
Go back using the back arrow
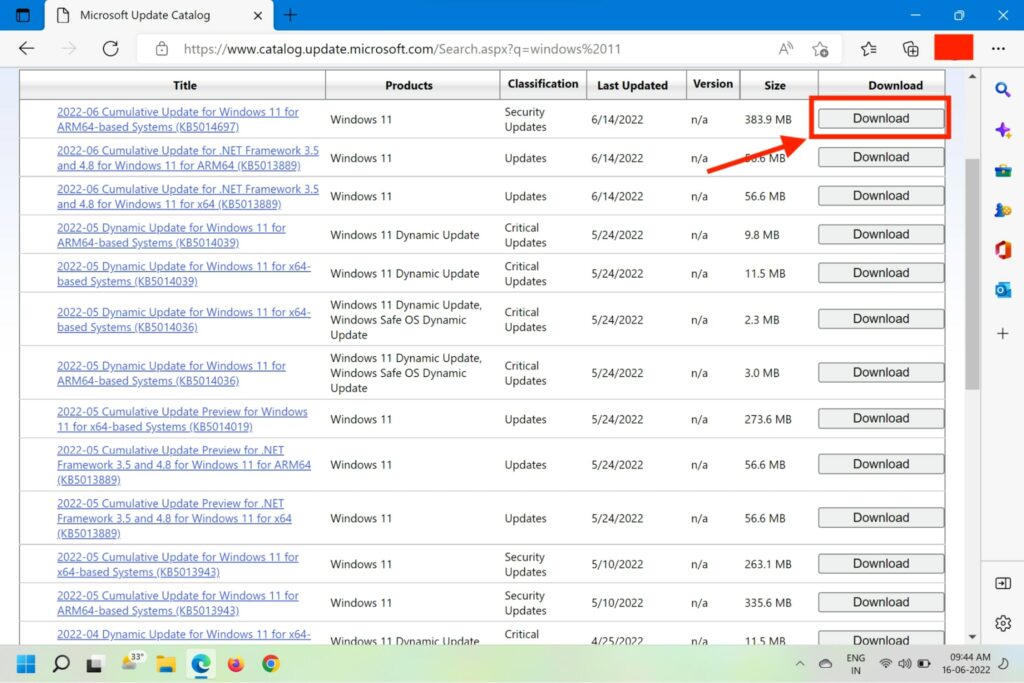point(26,48)
